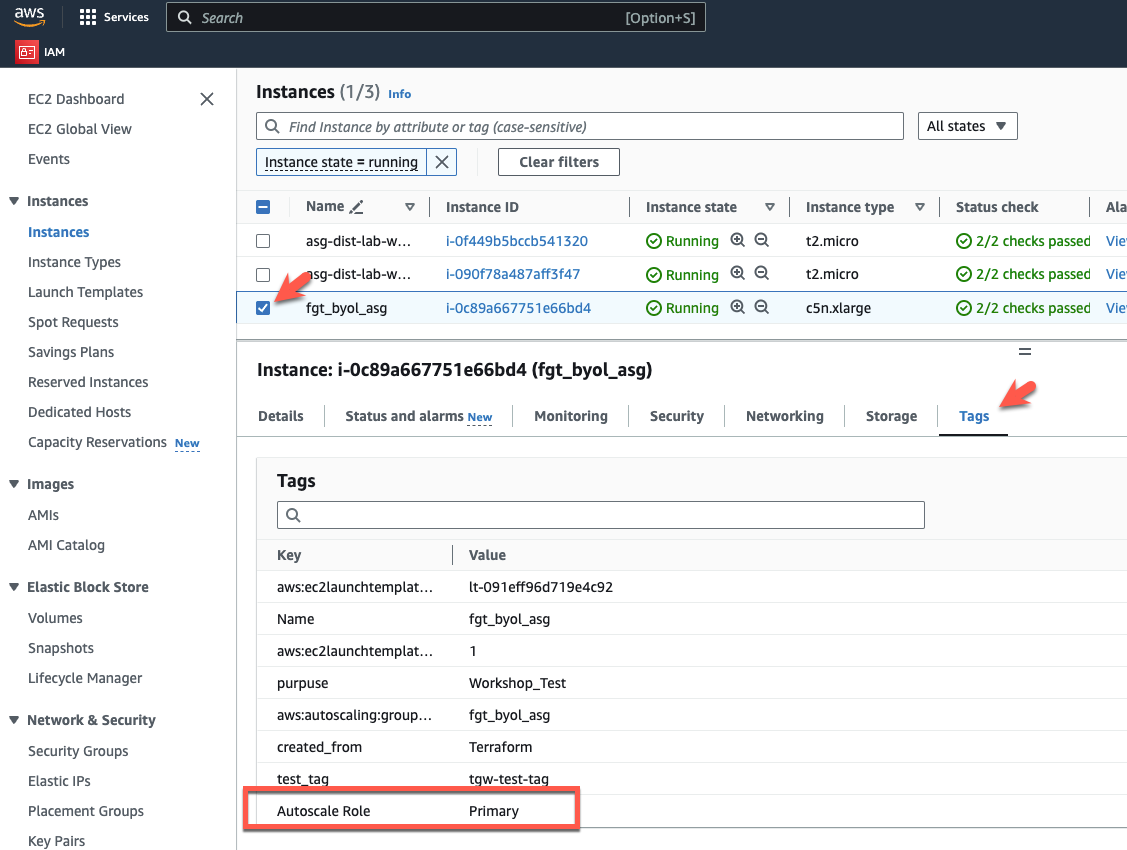This screenshot has height=850, width=1127.
Task: Click the Autoscale Role tag value Primary
Action: click(494, 811)
